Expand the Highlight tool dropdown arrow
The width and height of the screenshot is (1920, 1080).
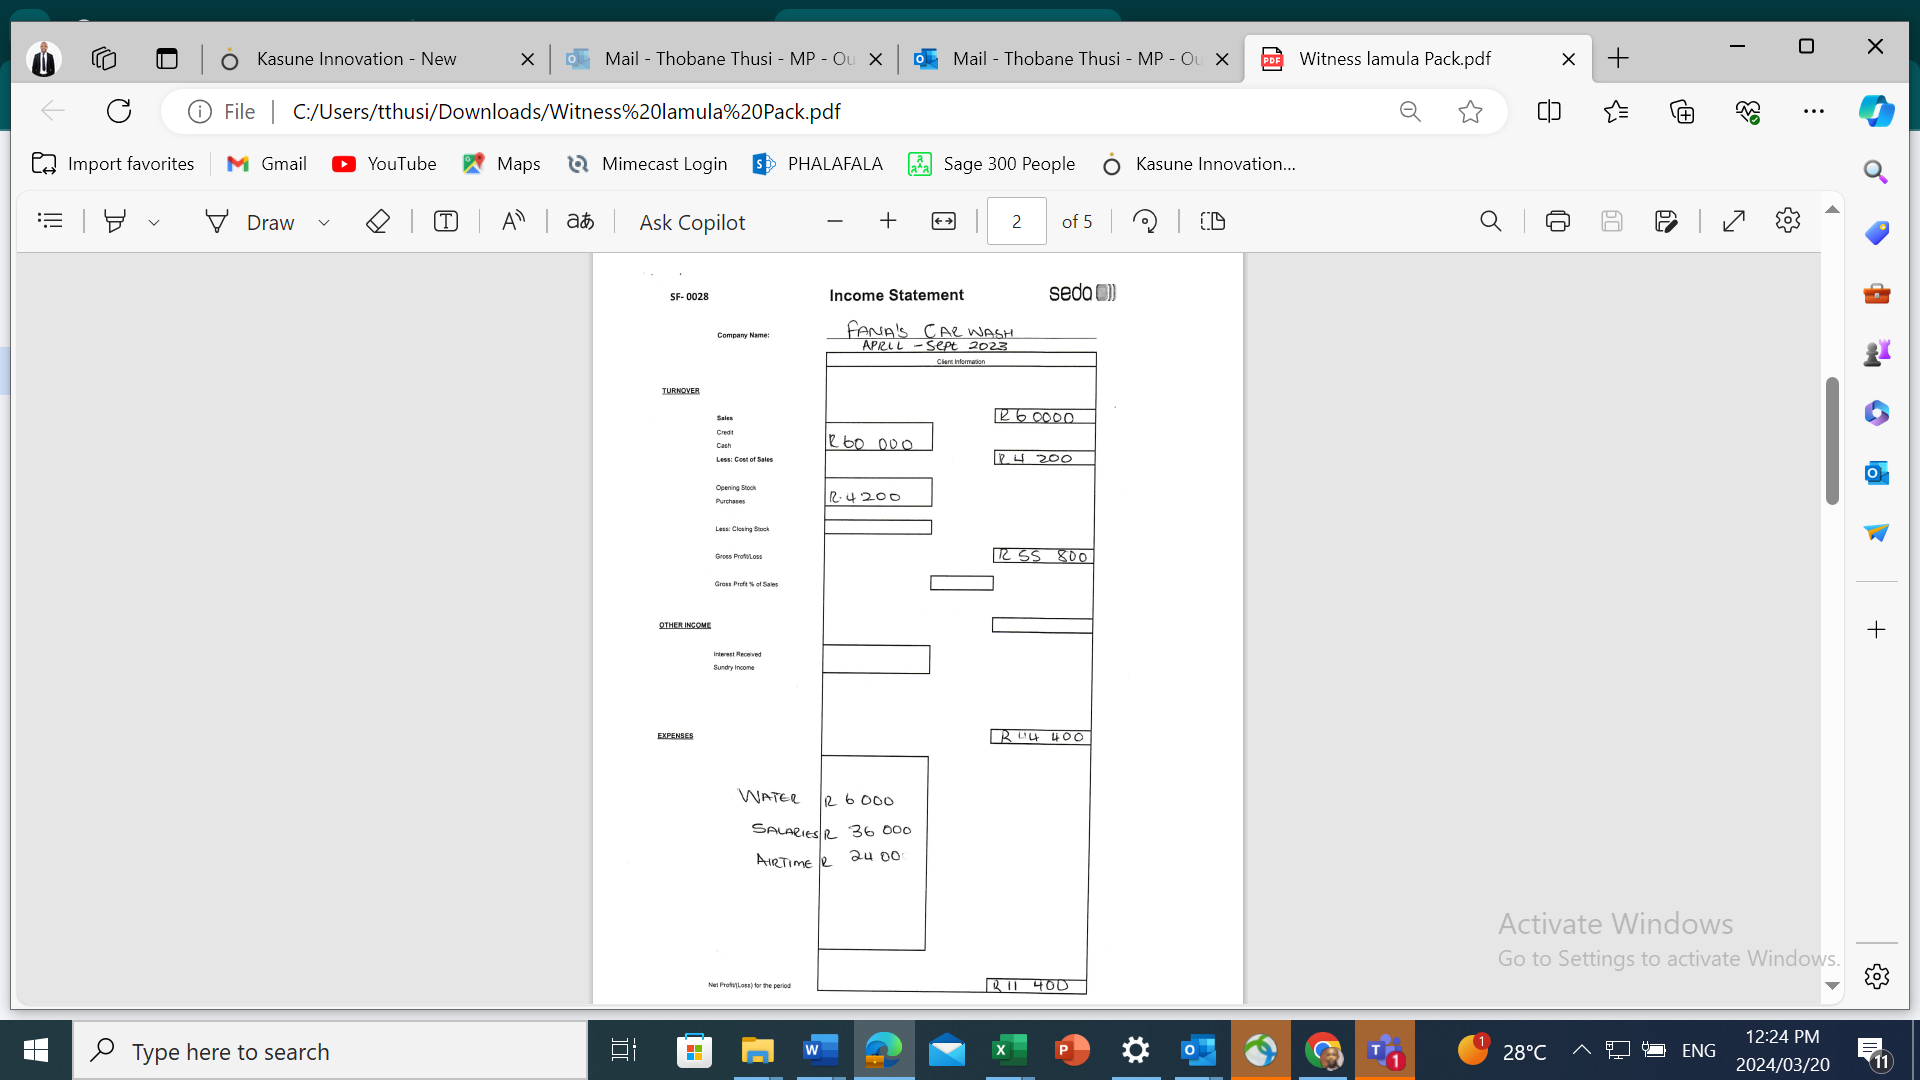(154, 222)
